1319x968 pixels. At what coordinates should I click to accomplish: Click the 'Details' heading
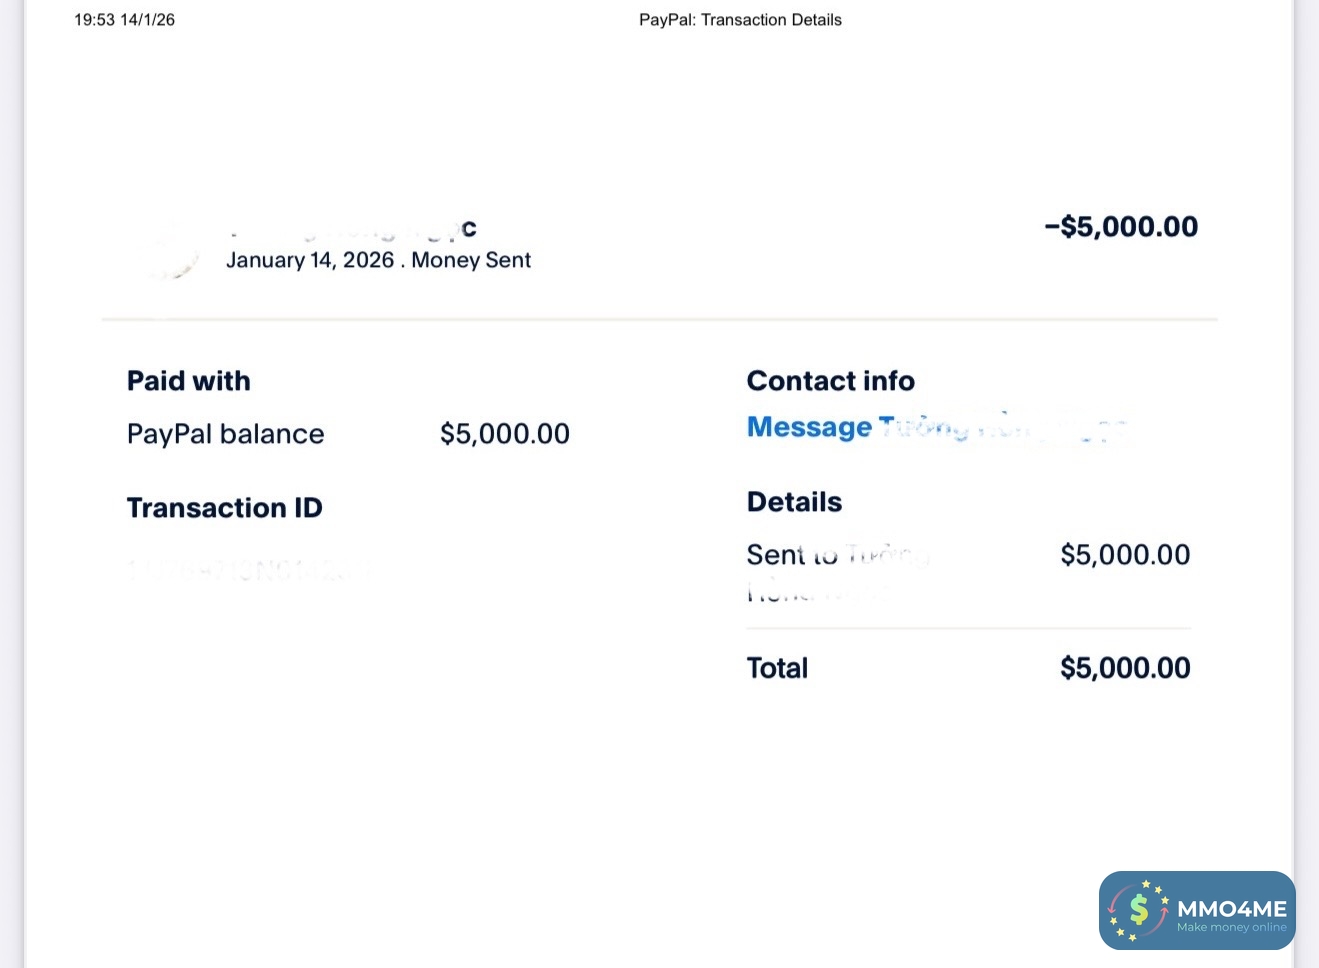pyautogui.click(x=794, y=502)
